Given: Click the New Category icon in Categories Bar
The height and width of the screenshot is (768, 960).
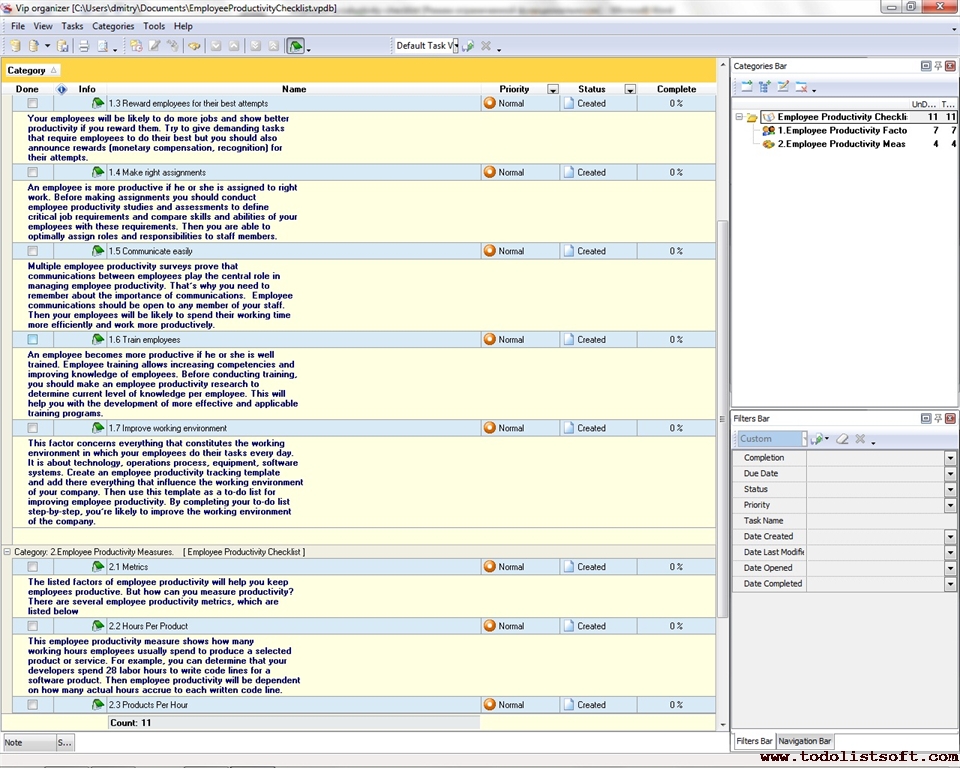Looking at the screenshot, I should [x=749, y=89].
